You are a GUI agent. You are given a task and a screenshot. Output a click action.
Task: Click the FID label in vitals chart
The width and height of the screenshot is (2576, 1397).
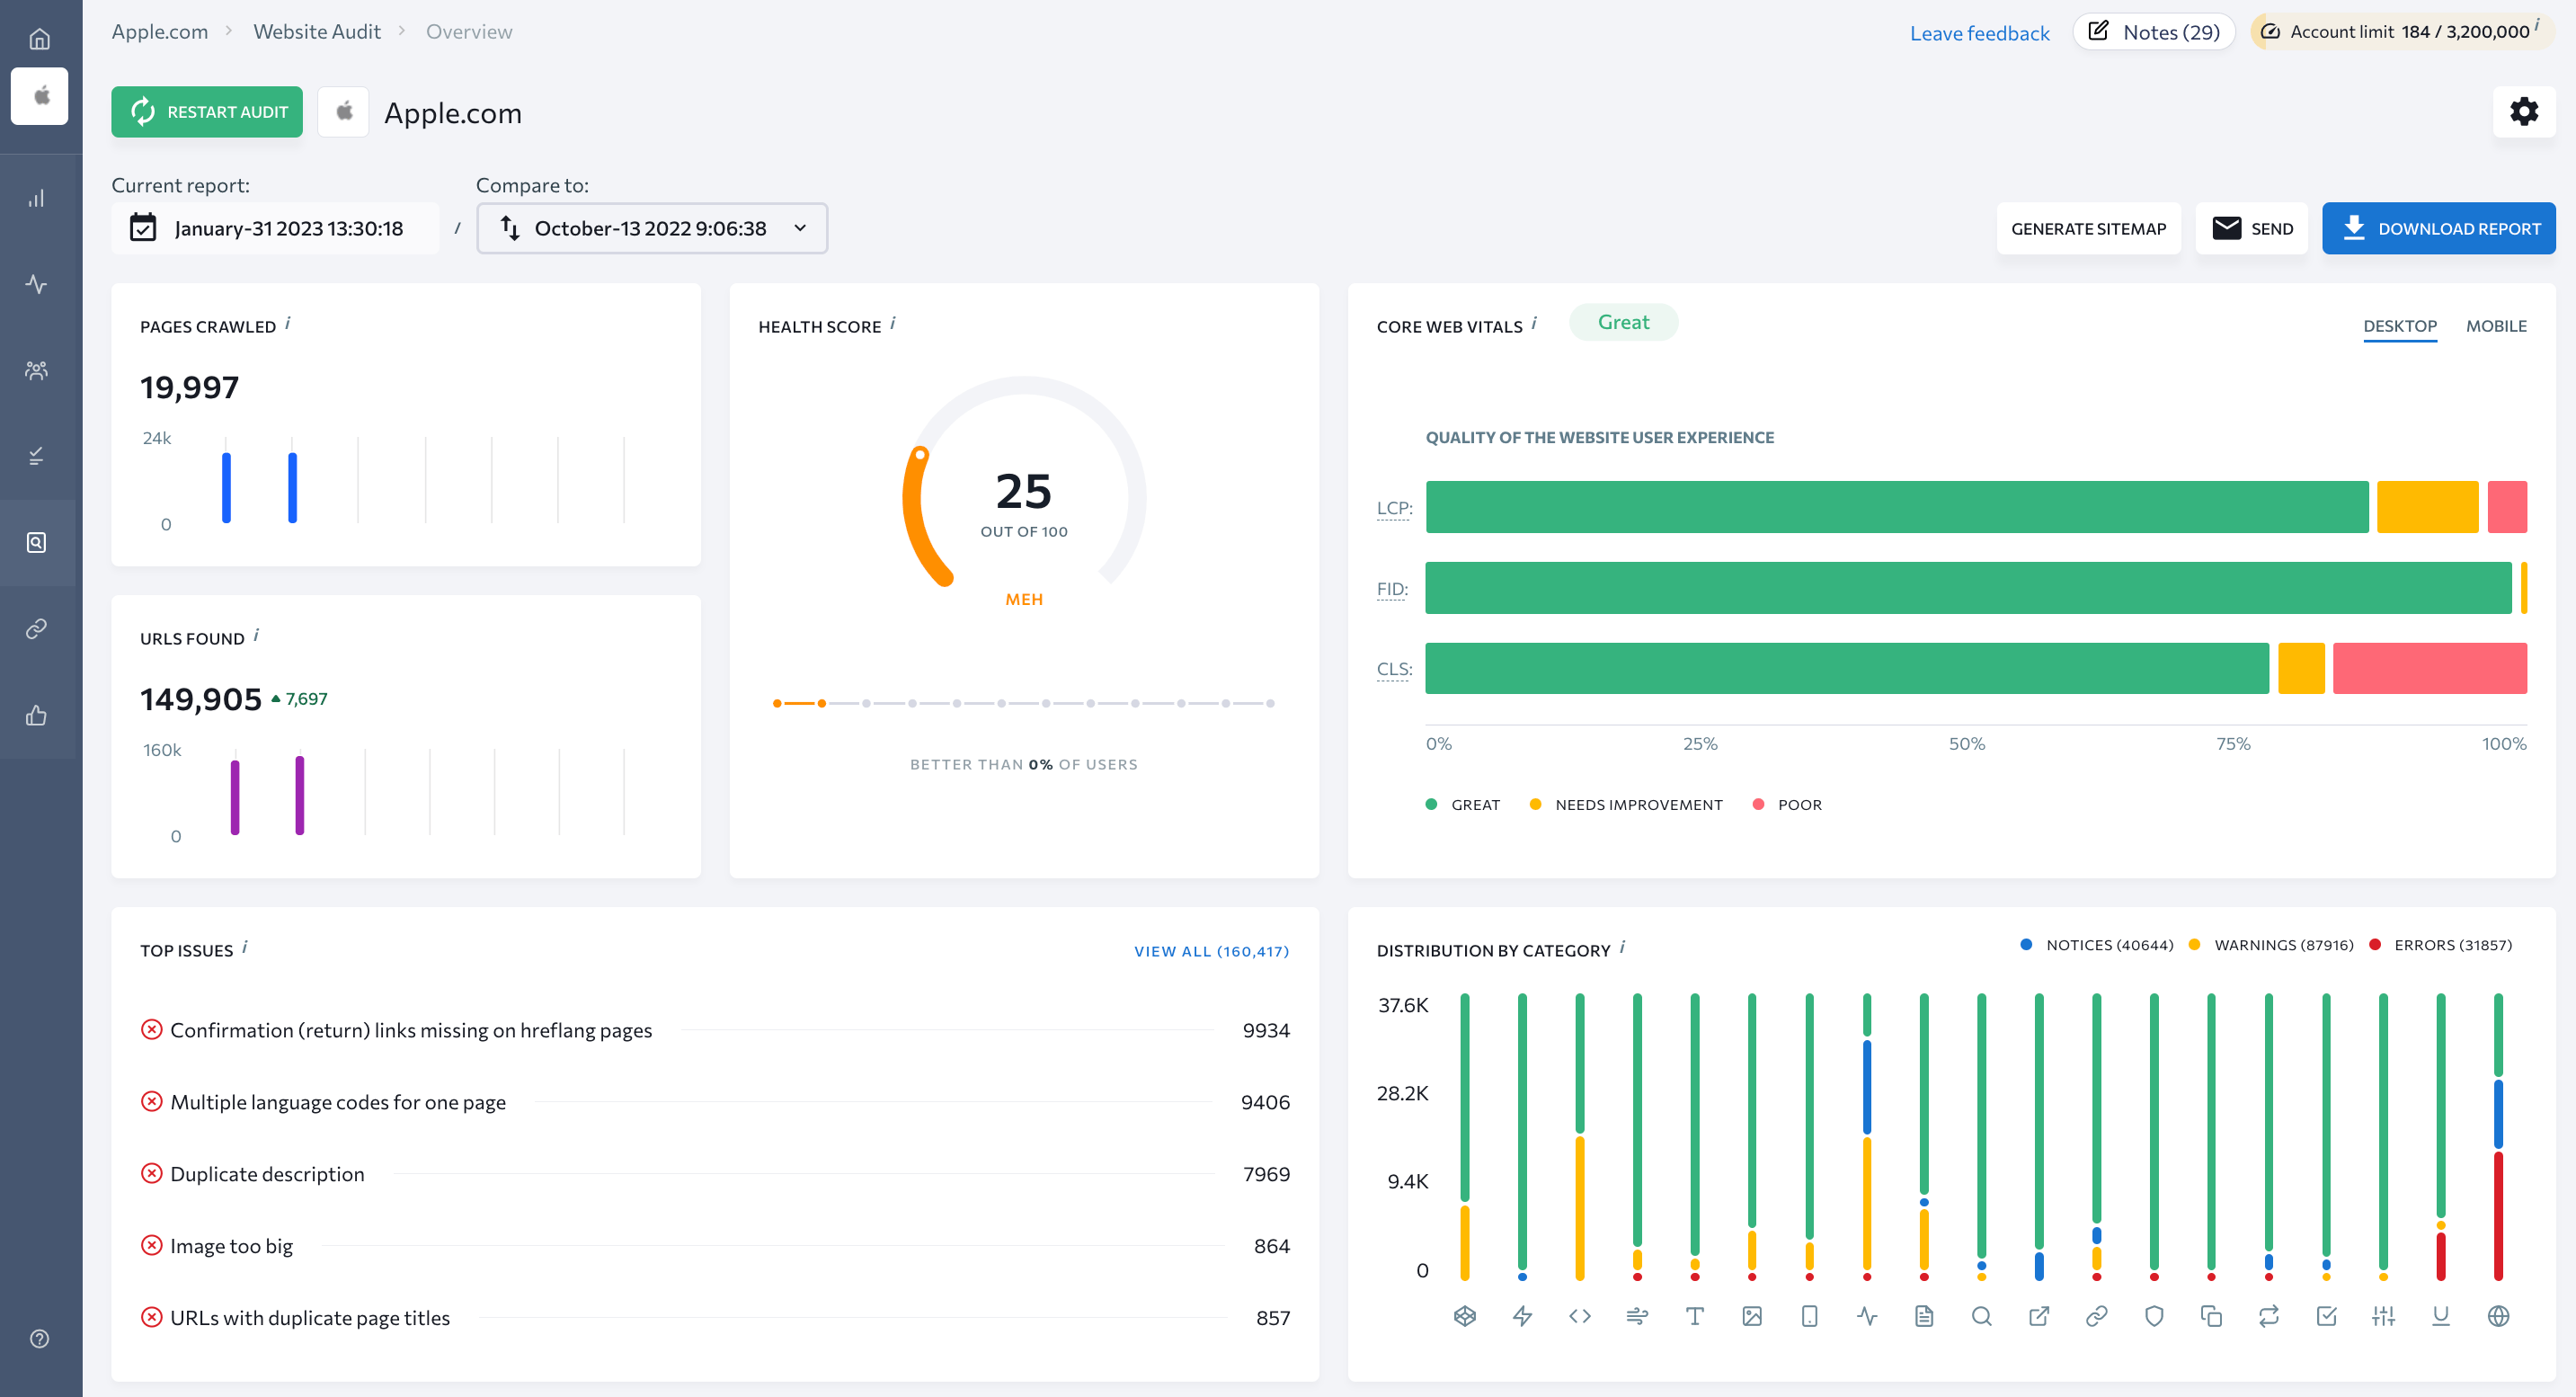click(x=1391, y=588)
